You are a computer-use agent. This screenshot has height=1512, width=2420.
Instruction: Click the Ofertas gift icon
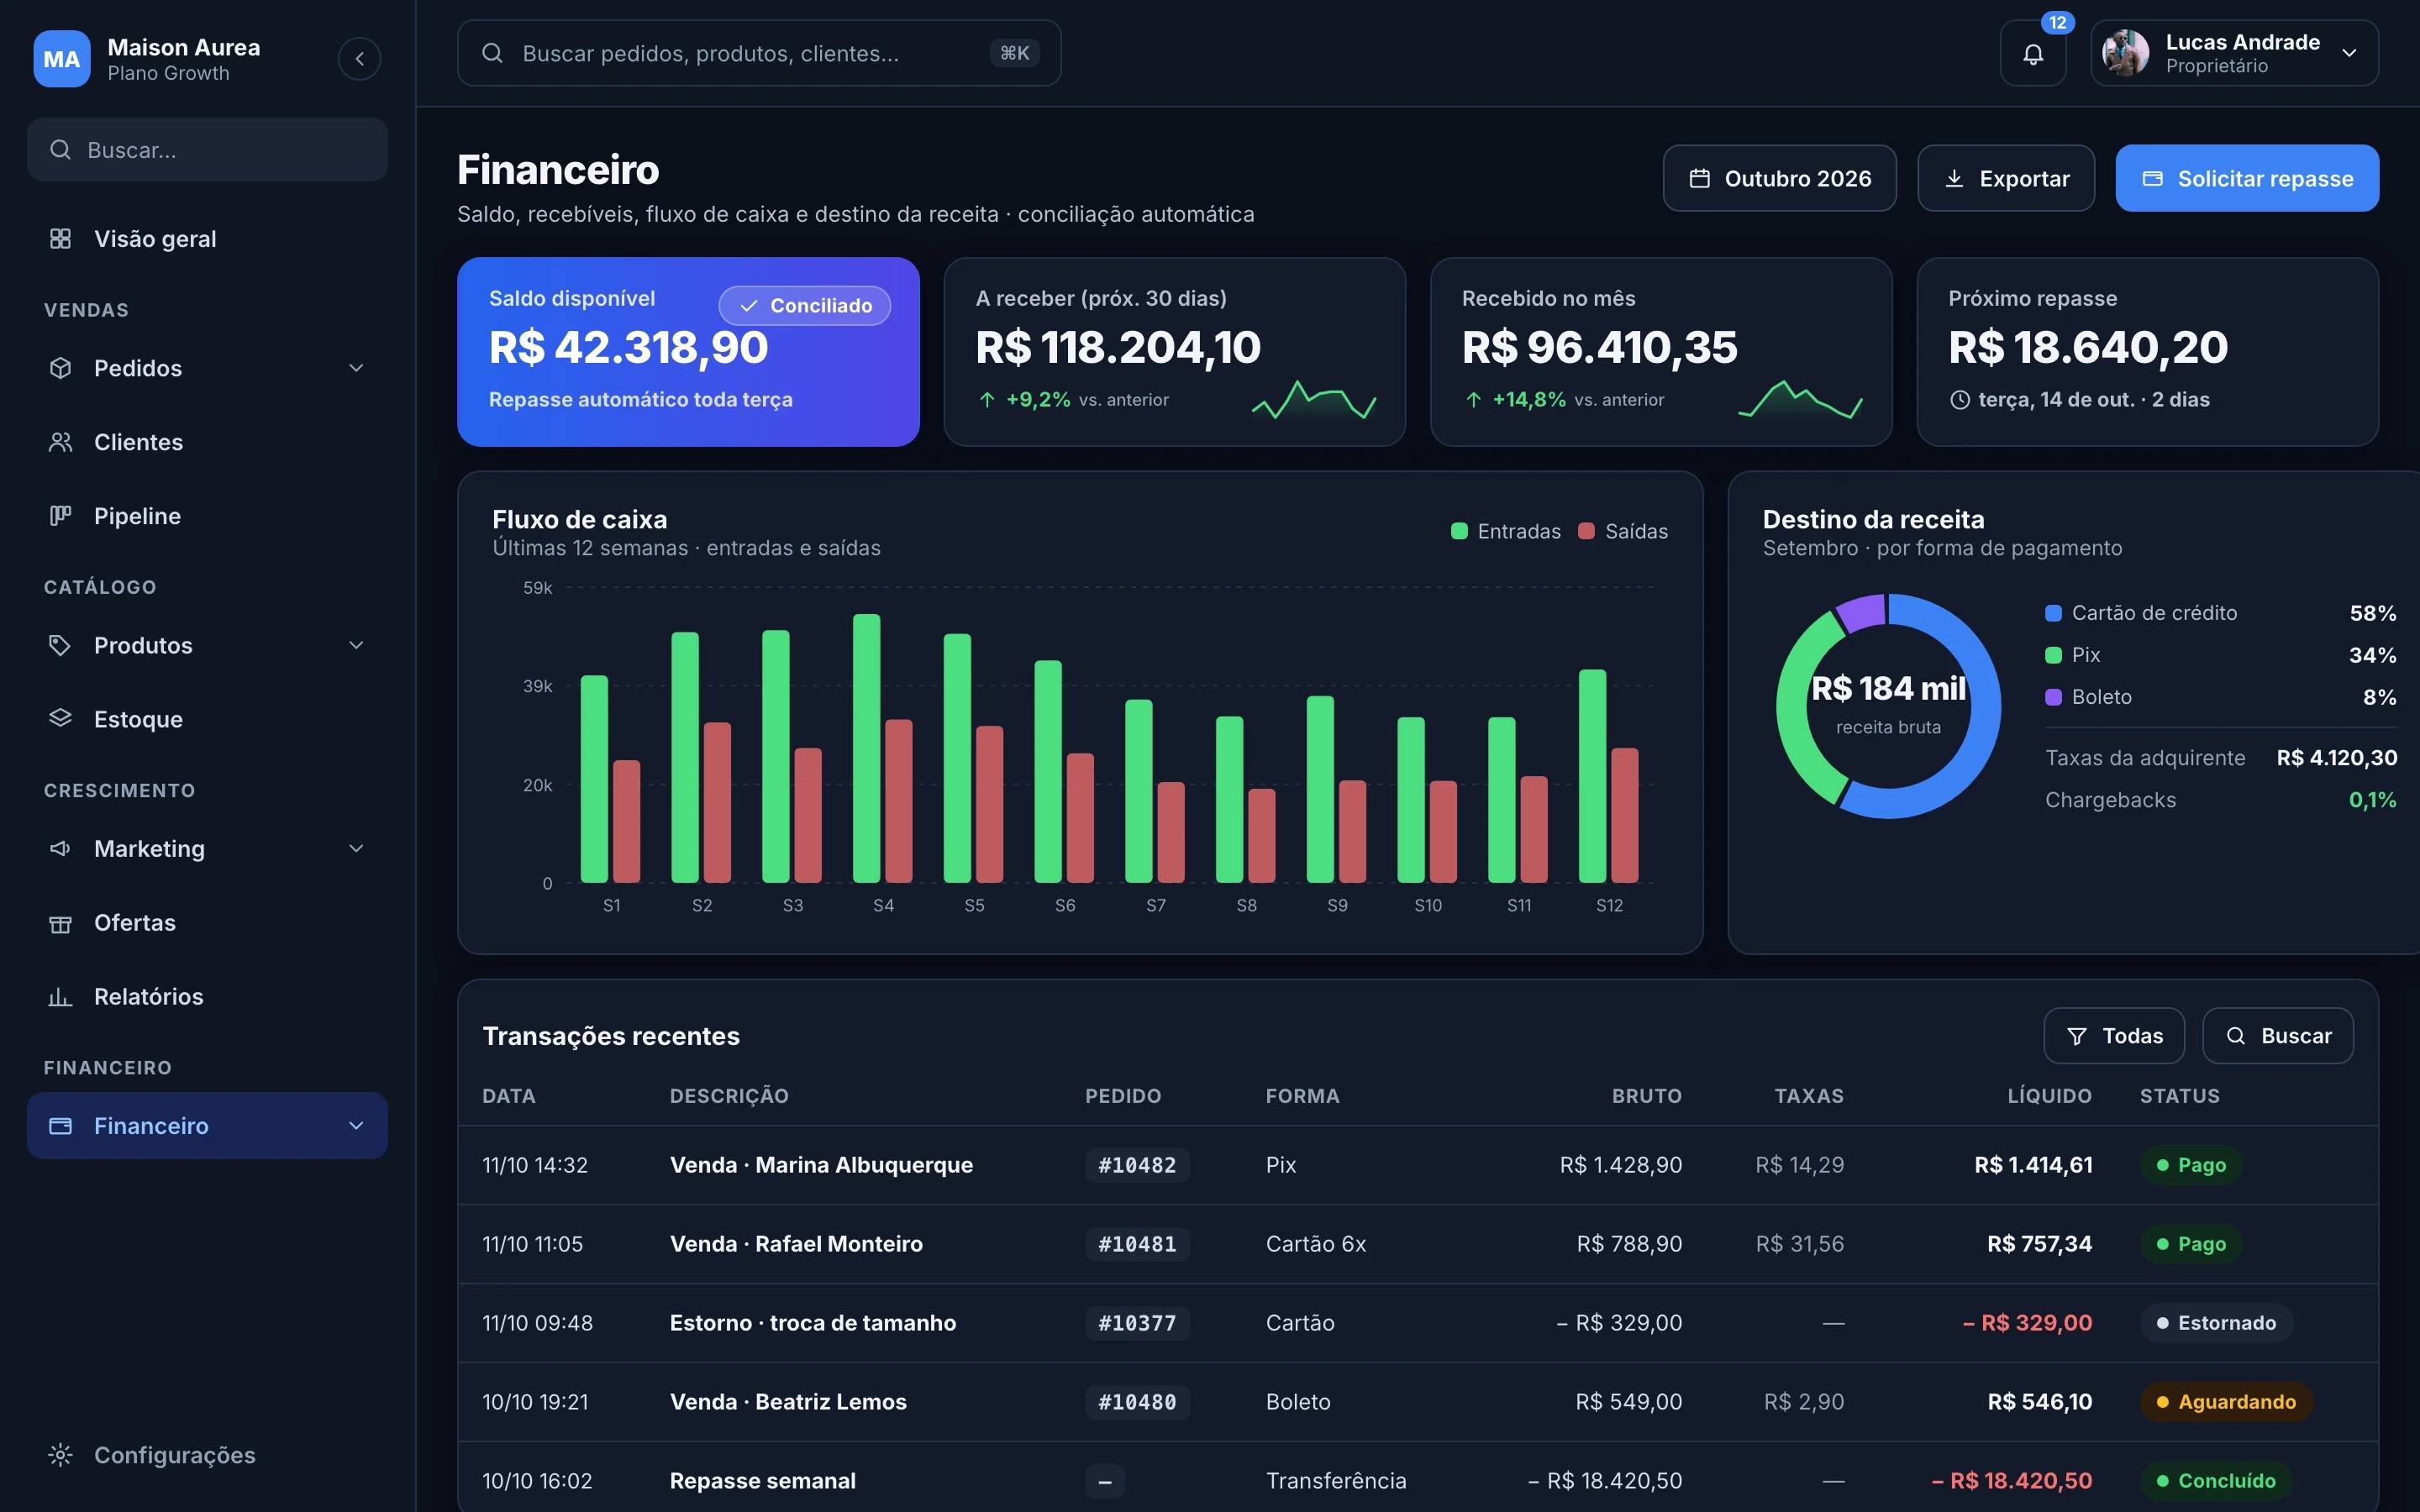point(60,923)
